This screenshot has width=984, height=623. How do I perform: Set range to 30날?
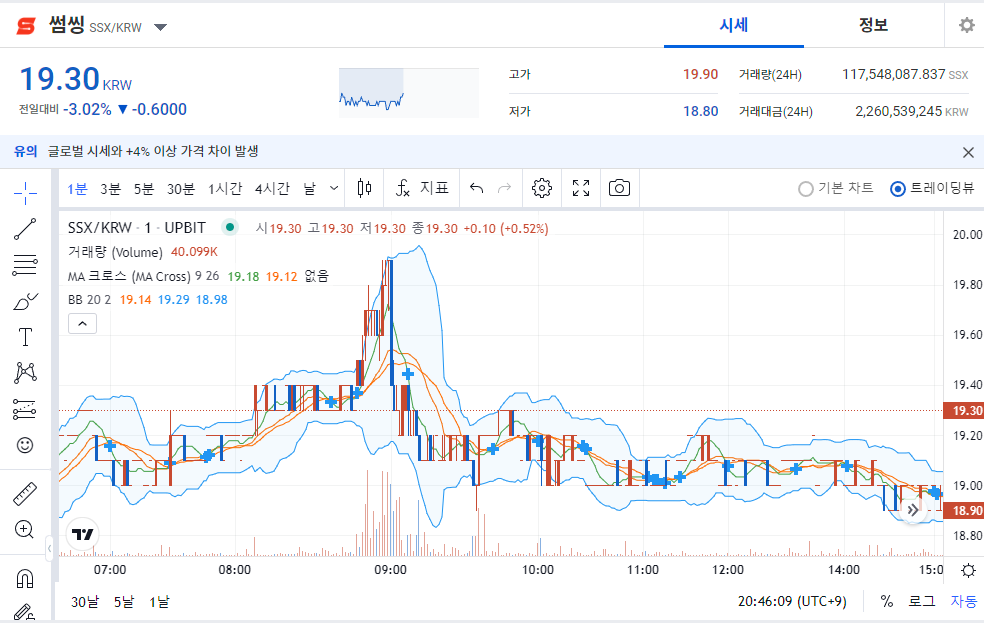point(85,602)
